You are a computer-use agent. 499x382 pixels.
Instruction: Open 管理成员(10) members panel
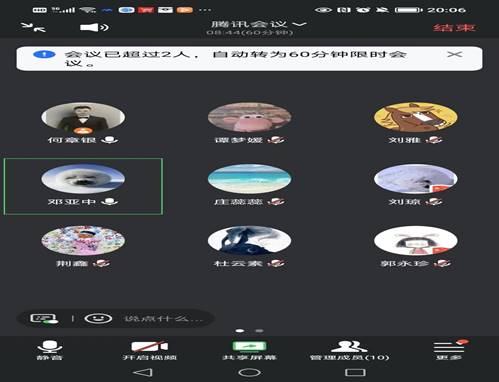point(349,350)
